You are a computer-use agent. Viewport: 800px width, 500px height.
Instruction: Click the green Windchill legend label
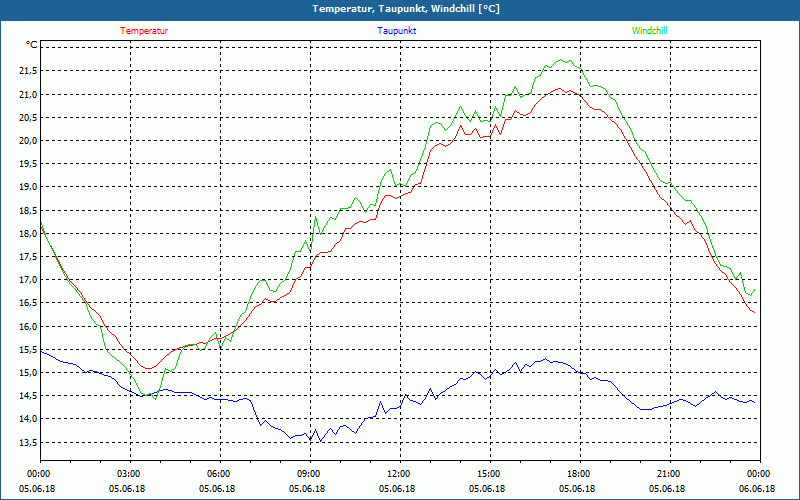point(649,31)
